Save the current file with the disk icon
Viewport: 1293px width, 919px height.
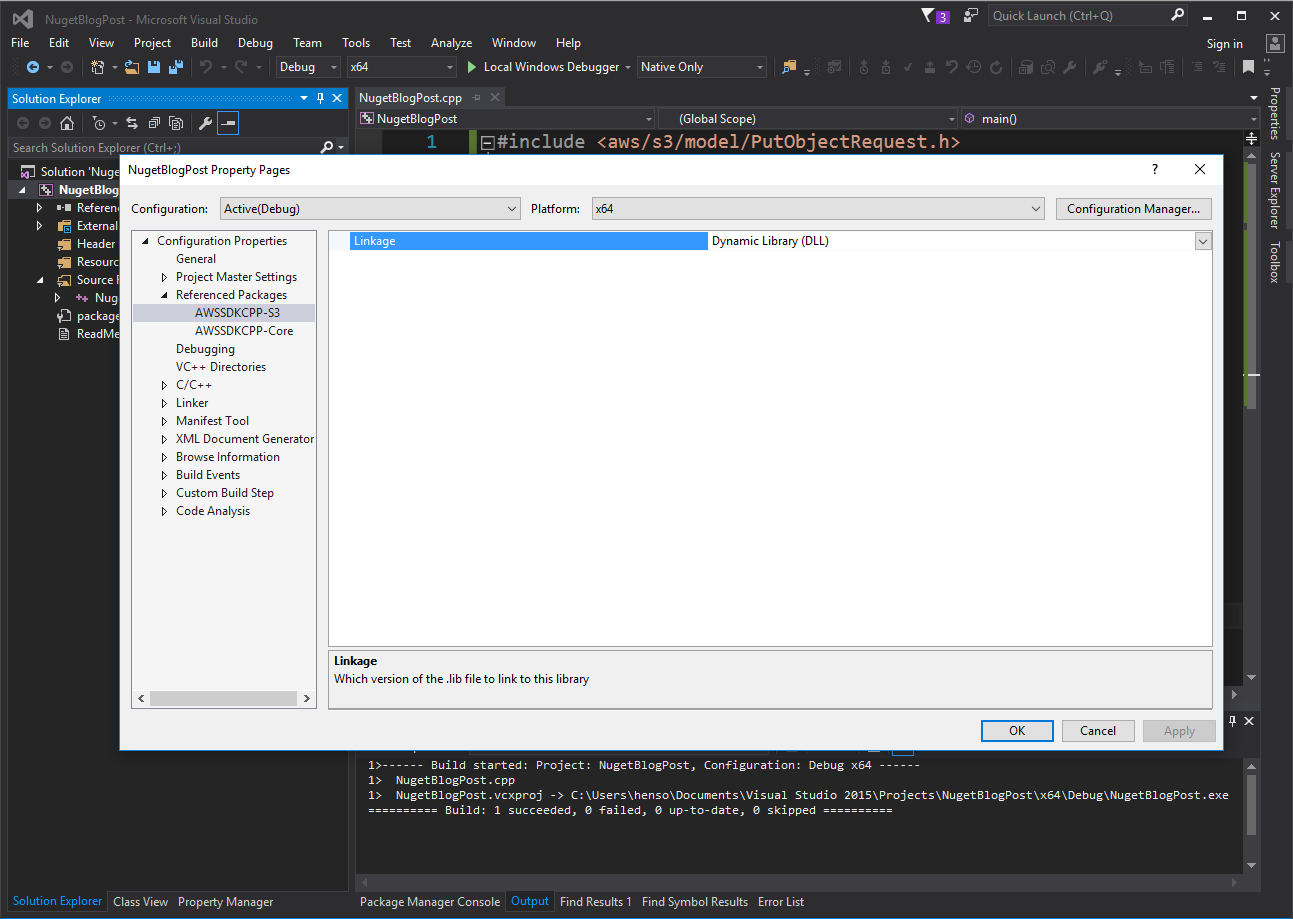154,67
